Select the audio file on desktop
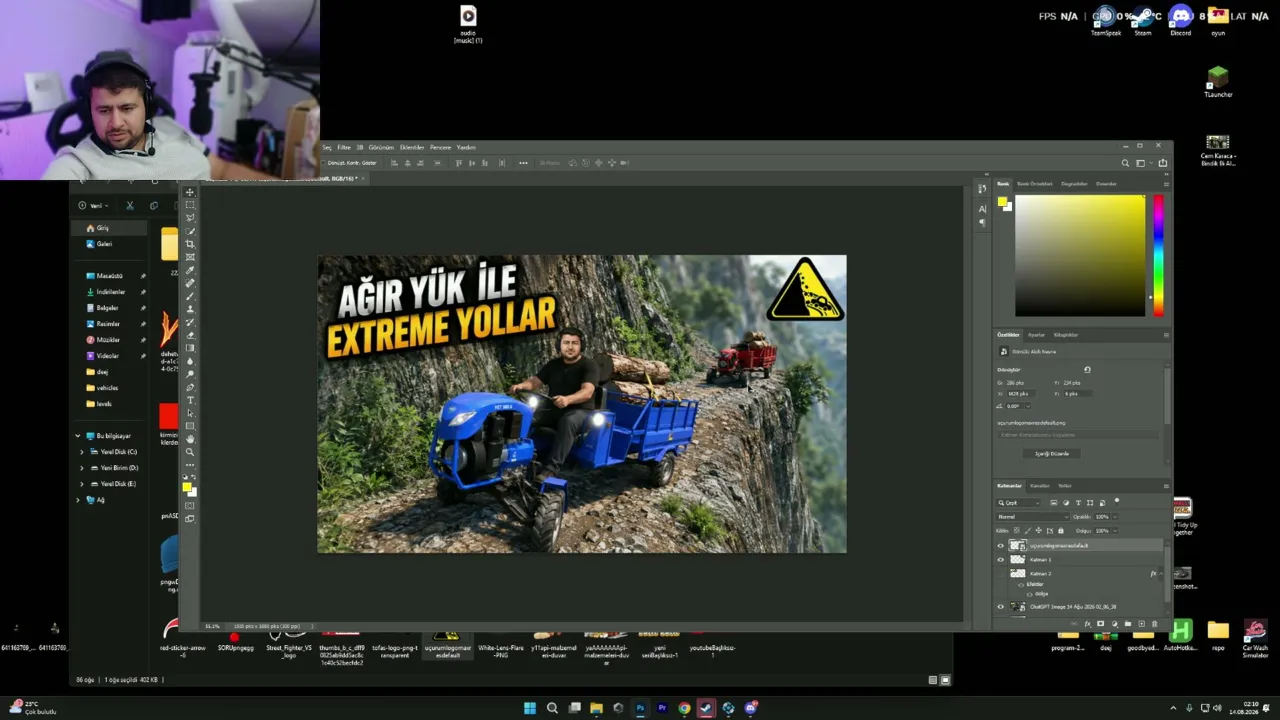Viewport: 1280px width, 720px height. pyautogui.click(x=468, y=24)
